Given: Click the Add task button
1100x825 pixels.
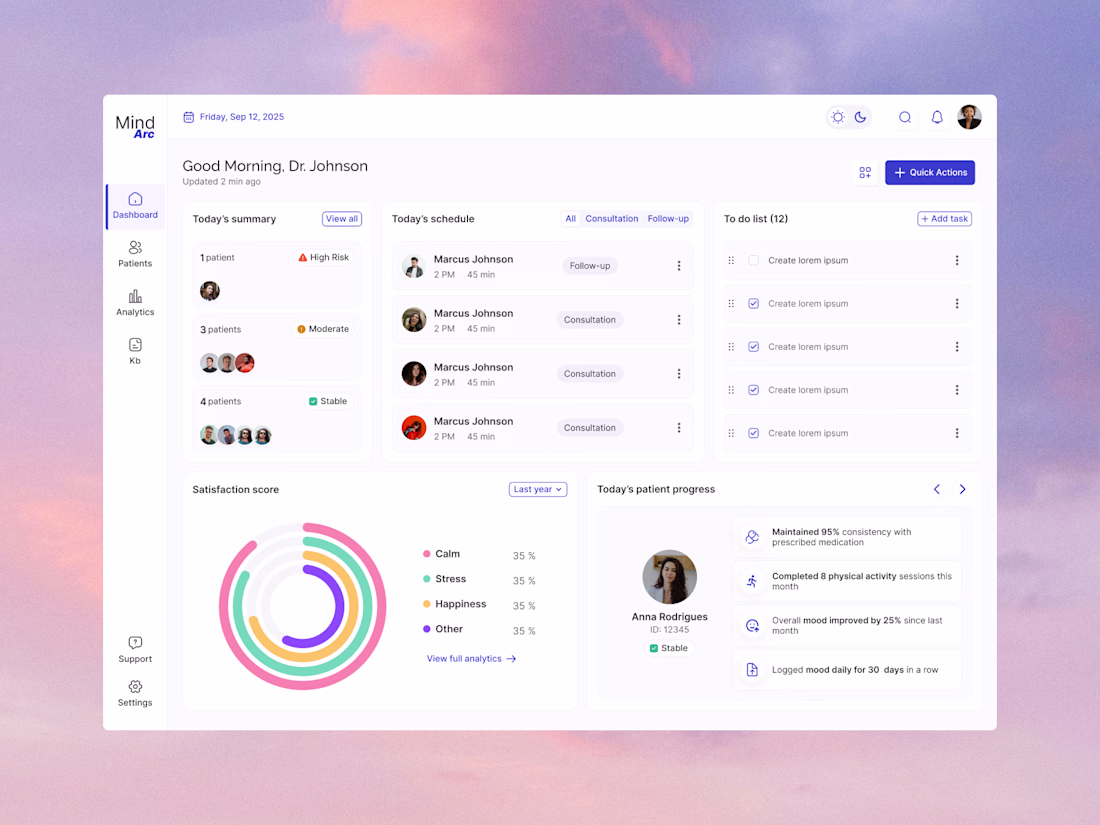Looking at the screenshot, I should point(944,219).
